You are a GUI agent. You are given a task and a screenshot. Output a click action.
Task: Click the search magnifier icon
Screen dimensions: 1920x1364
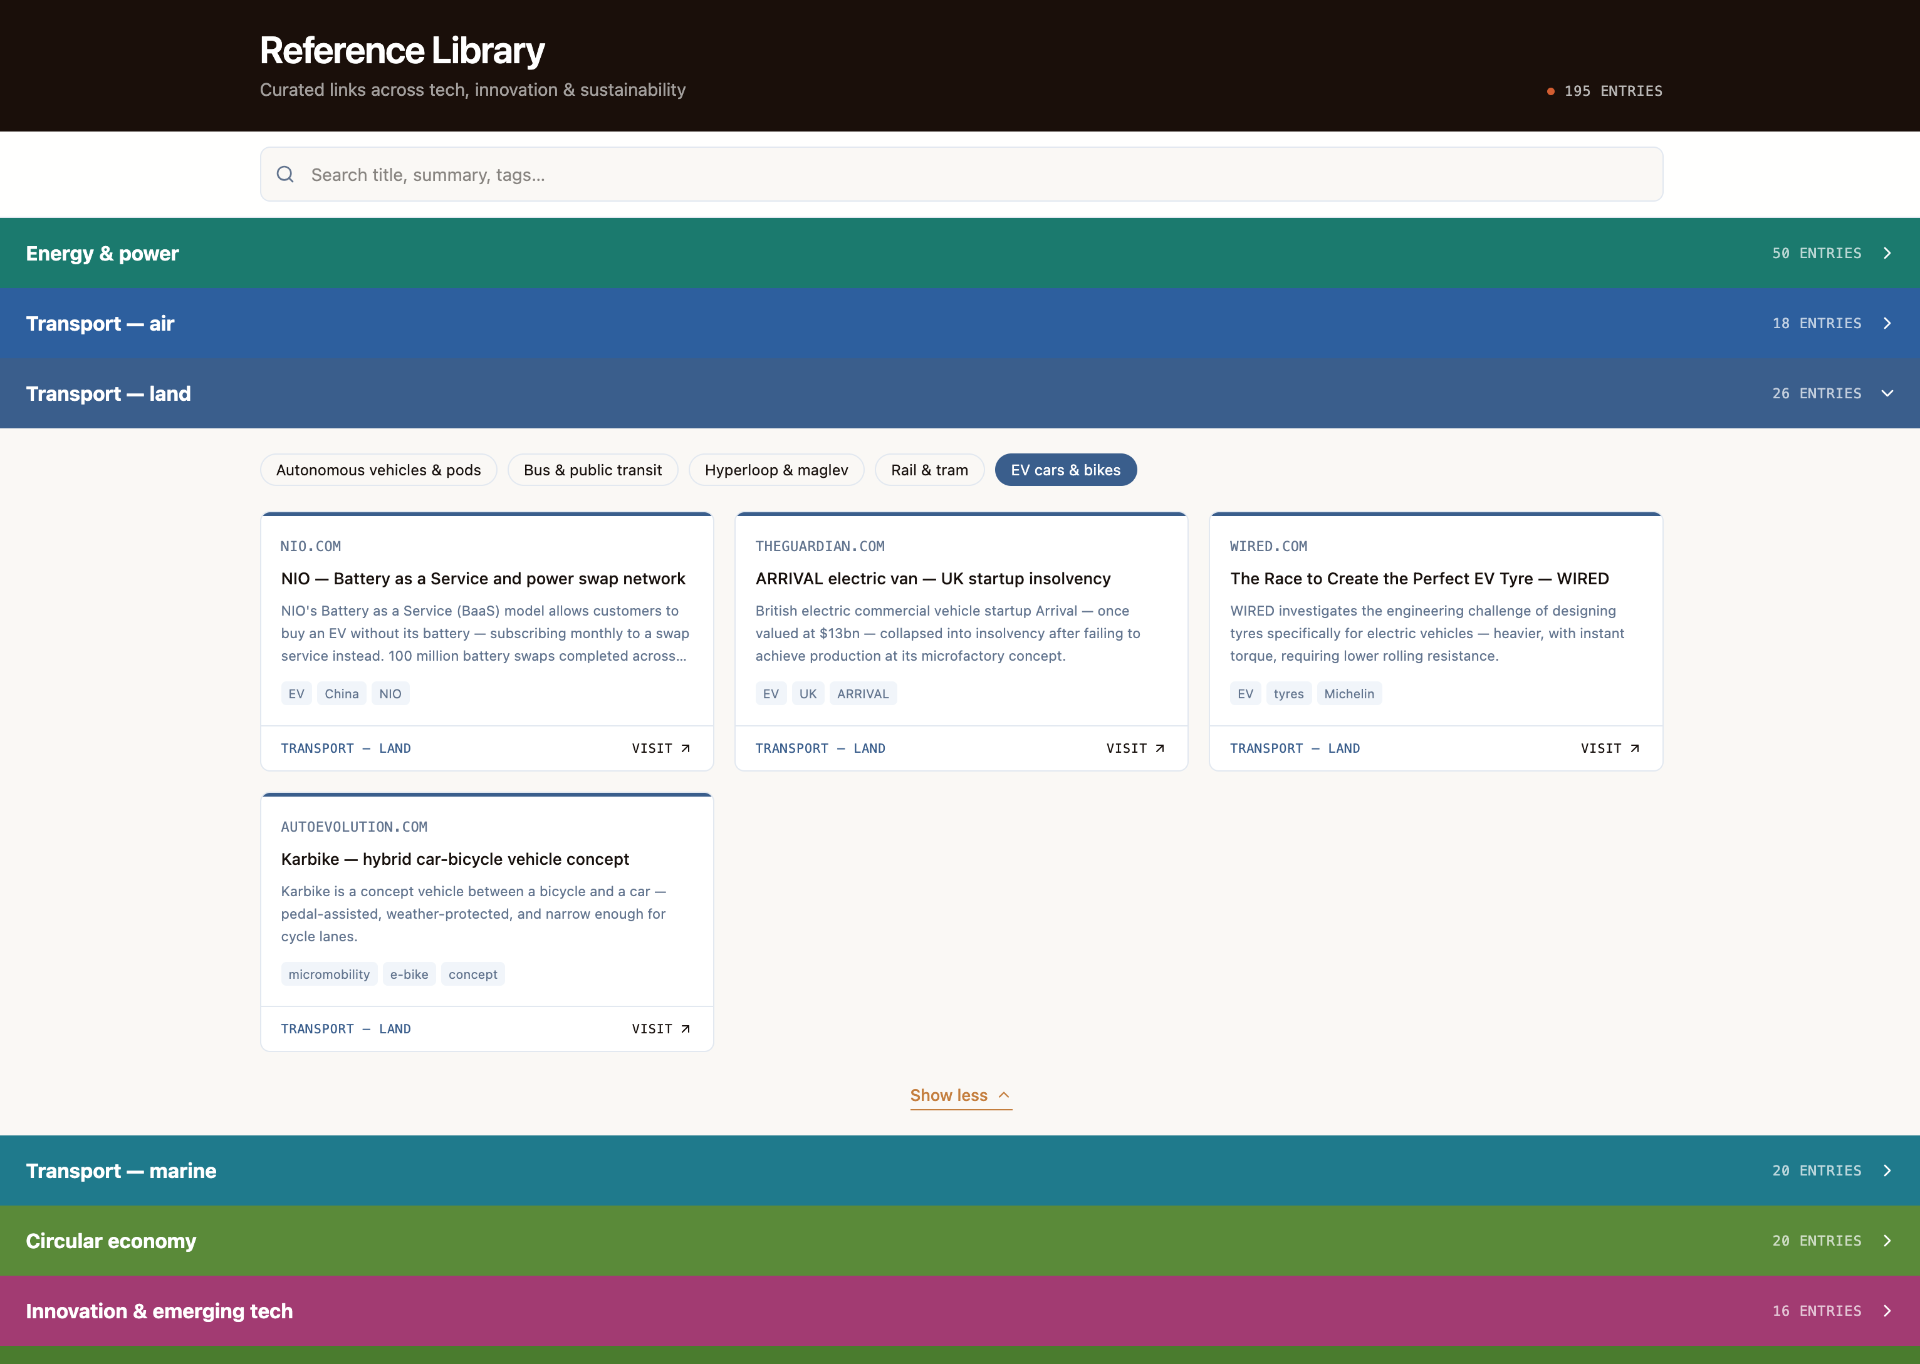285,174
